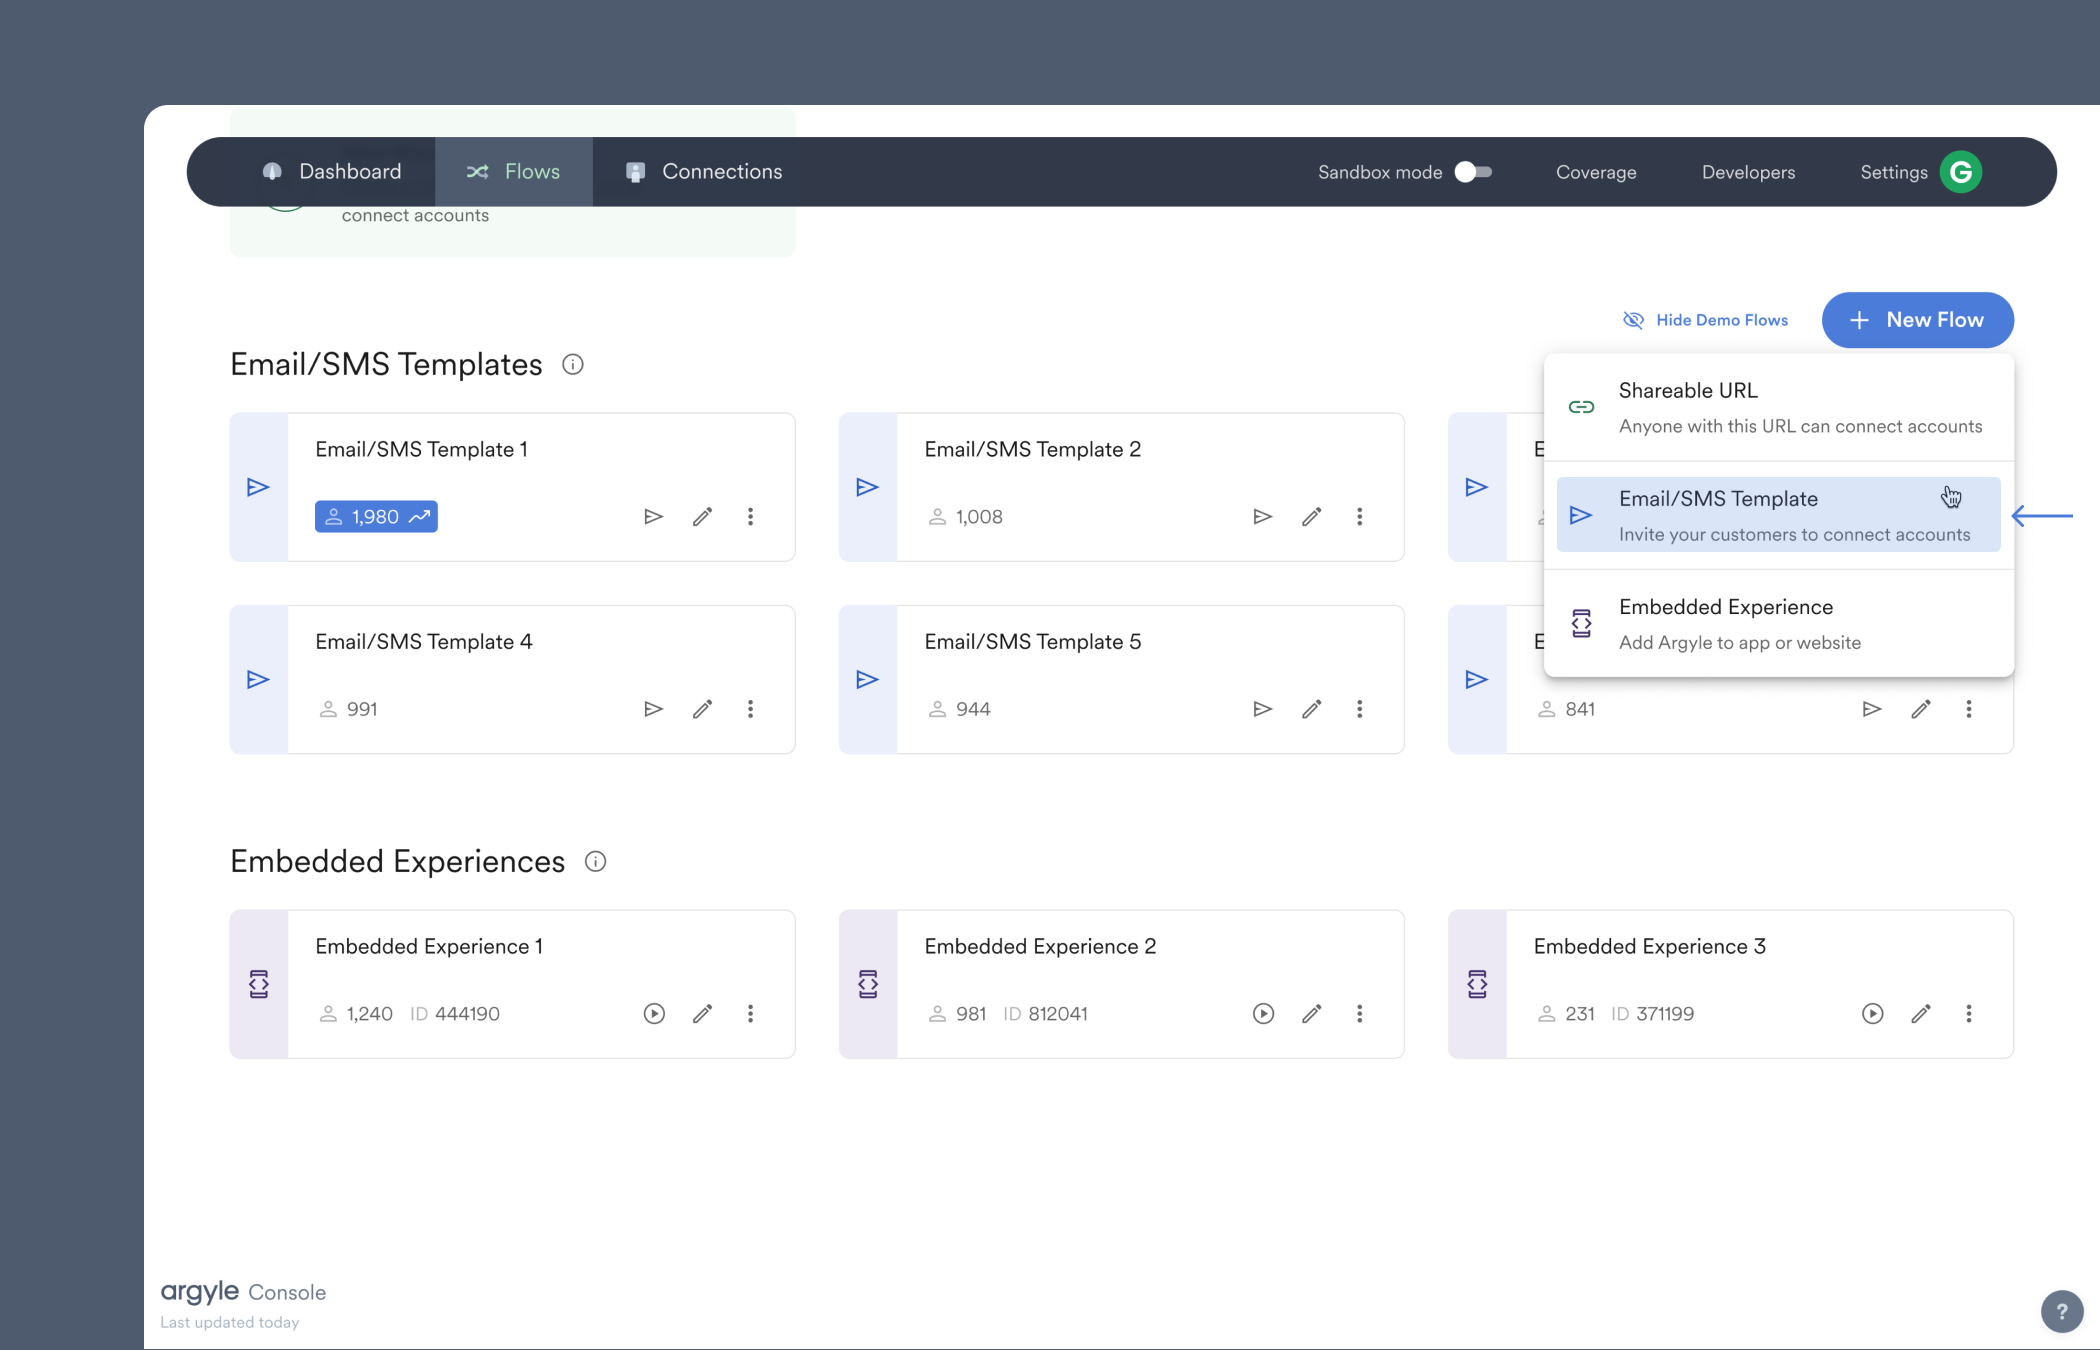The height and width of the screenshot is (1350, 2100).
Task: Select the send icon on Email/SMS Template 1
Action: pos(654,516)
